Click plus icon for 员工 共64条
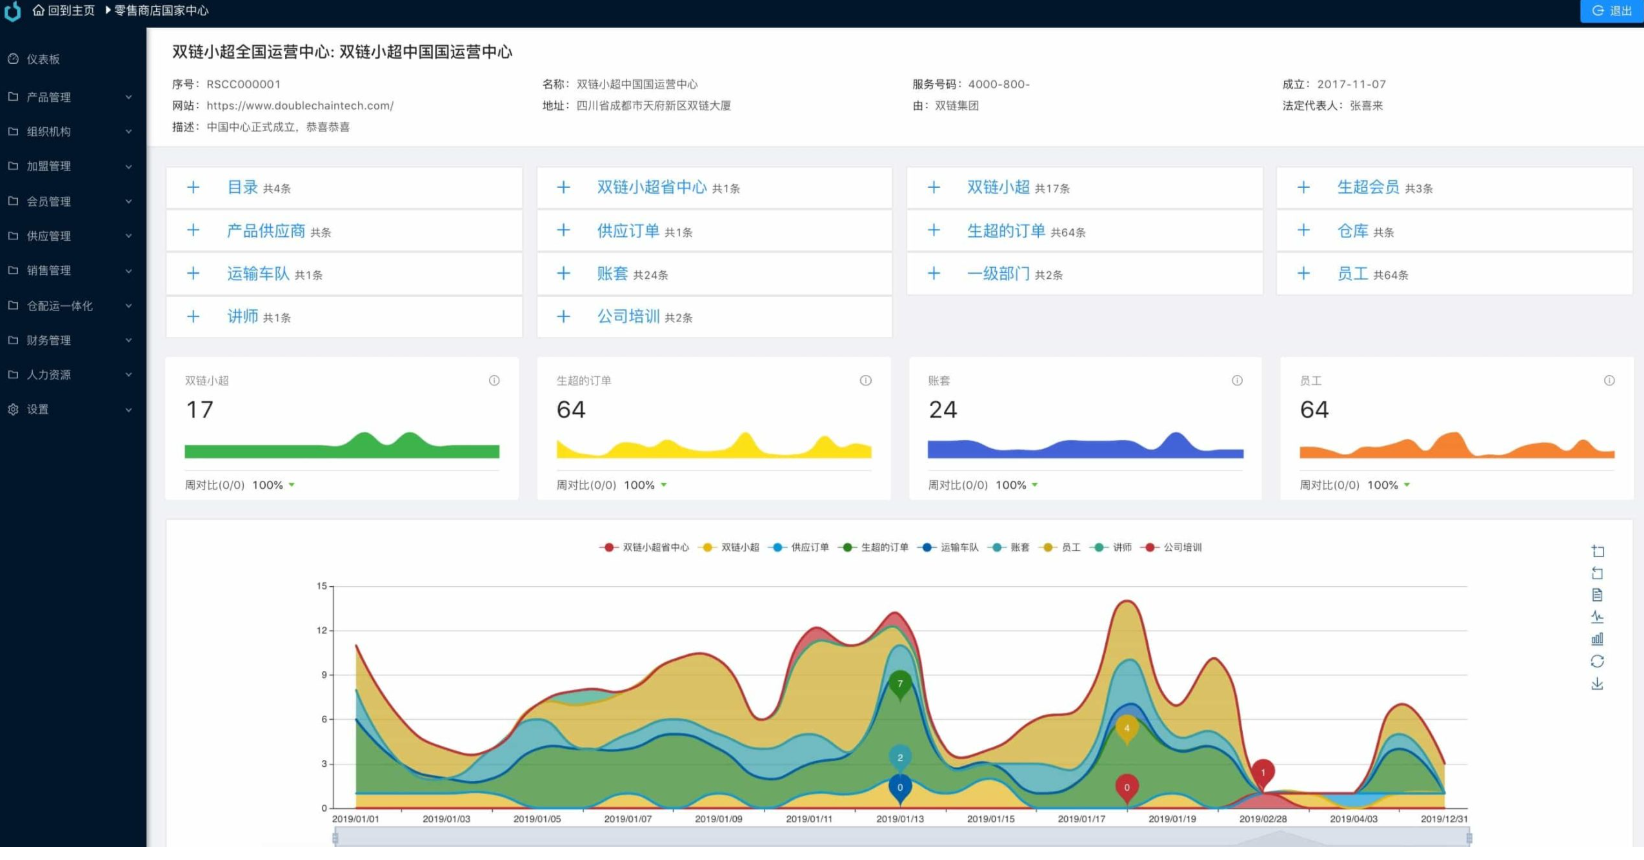Image resolution: width=1644 pixels, height=860 pixels. pos(1303,273)
